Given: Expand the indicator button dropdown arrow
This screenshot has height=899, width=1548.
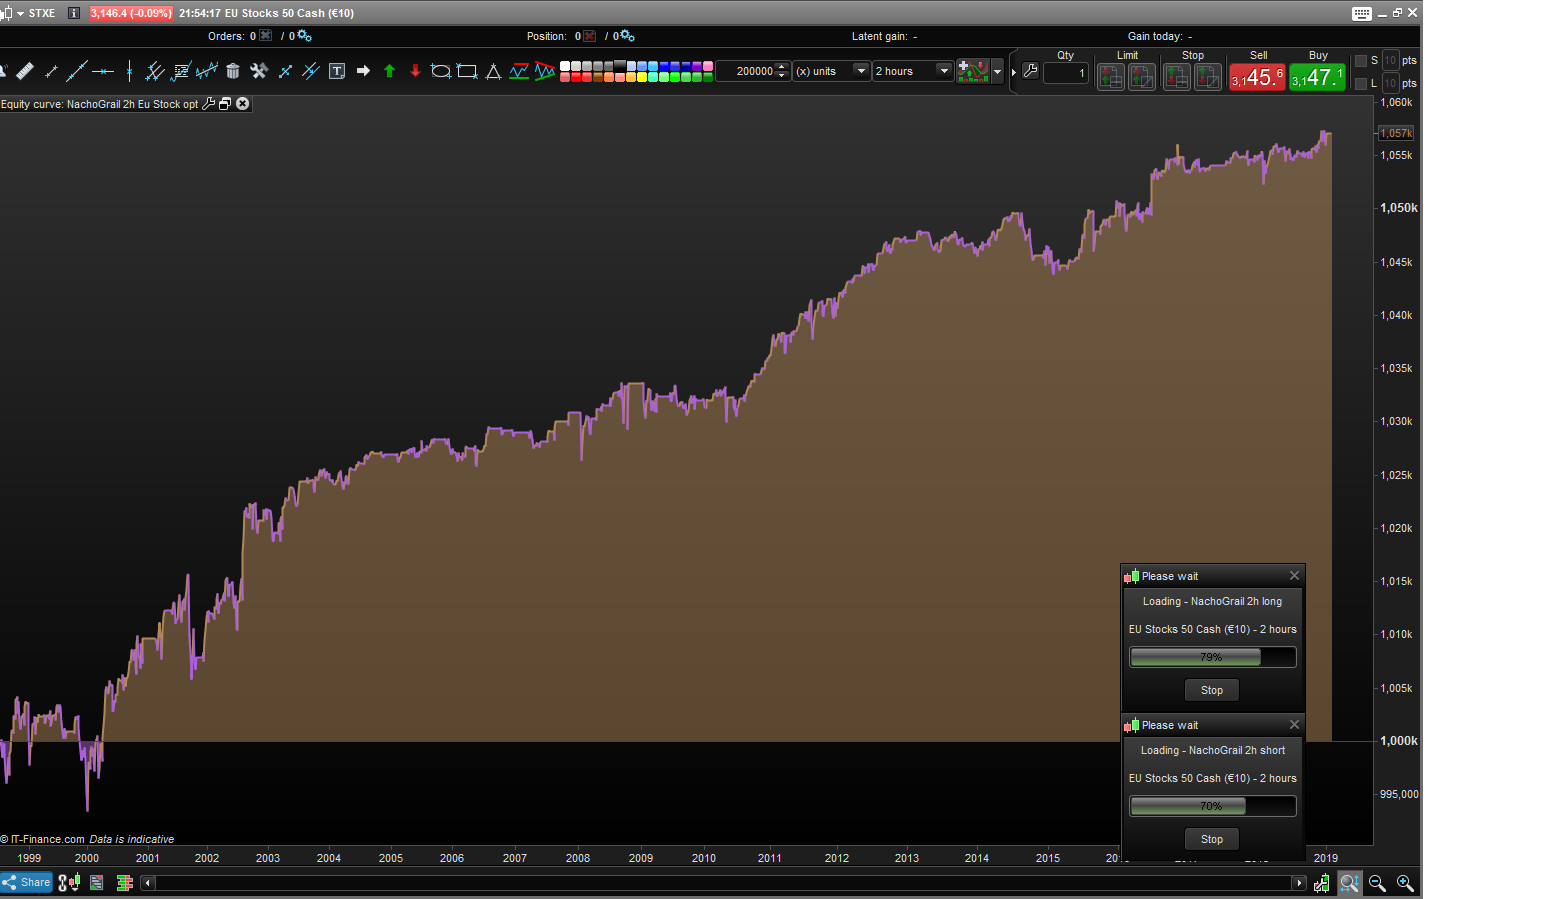Looking at the screenshot, I should point(997,72).
